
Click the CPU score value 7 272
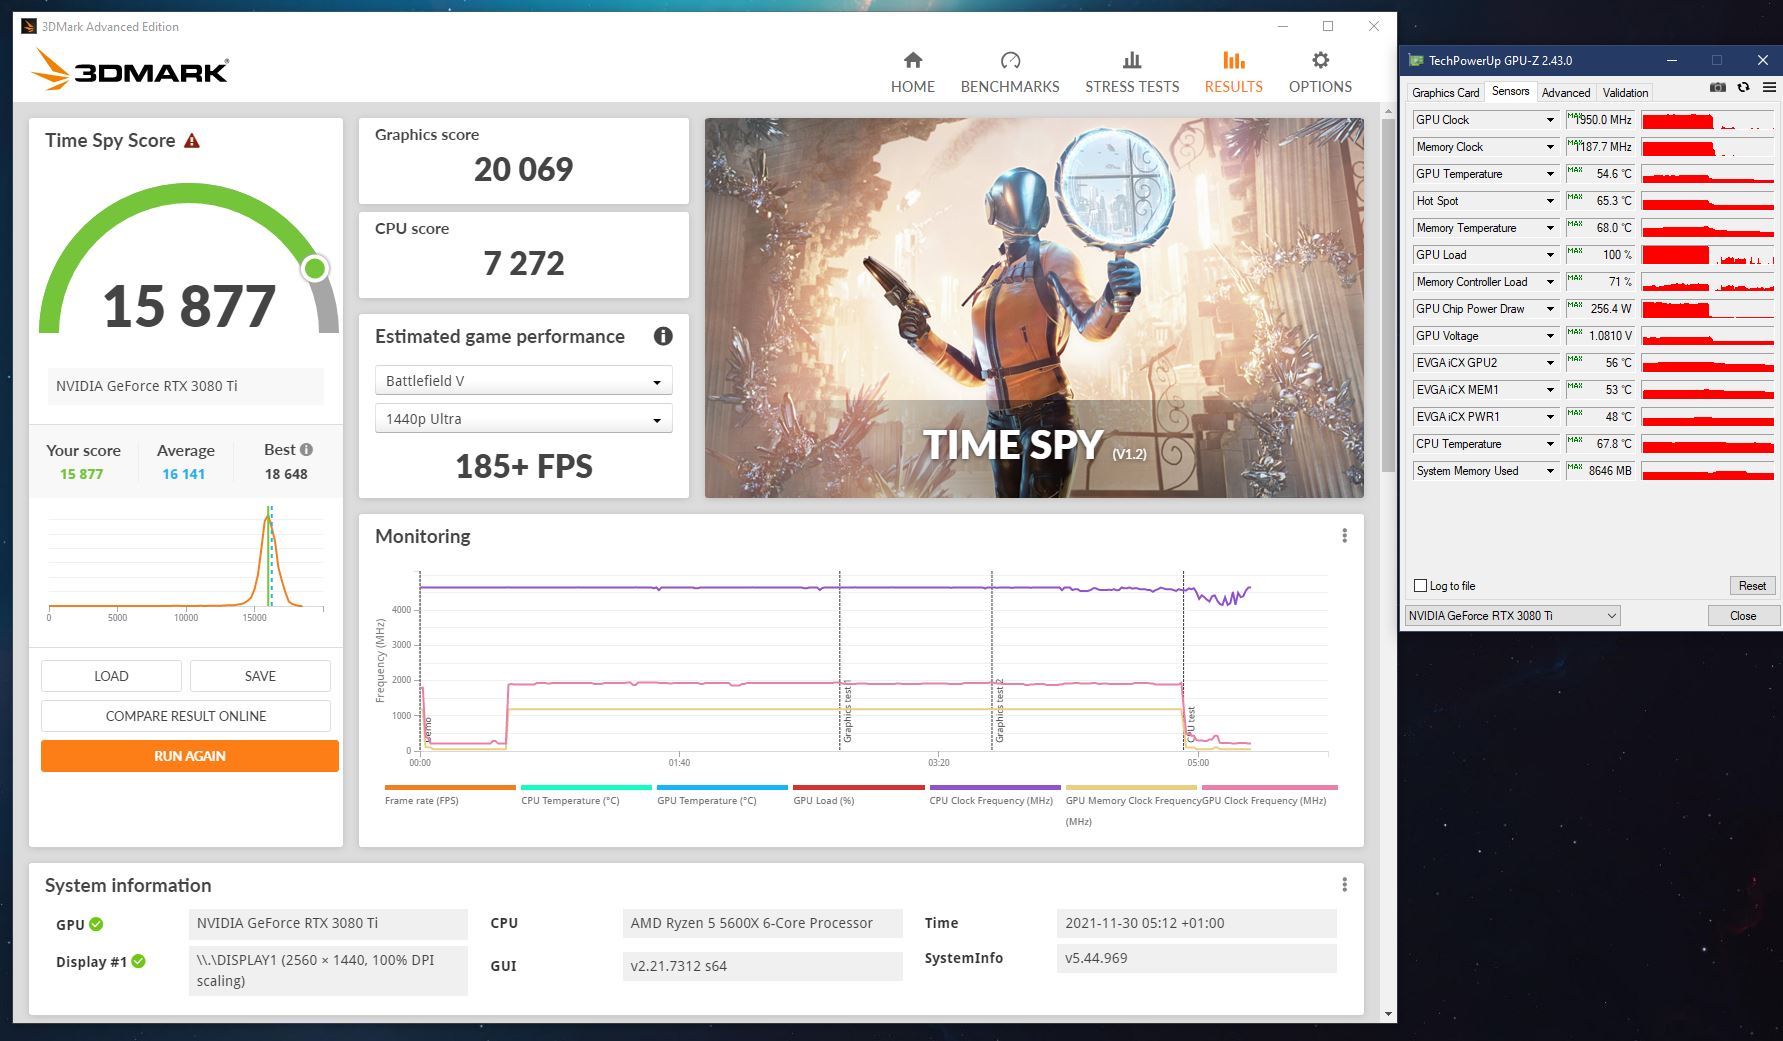tap(523, 264)
